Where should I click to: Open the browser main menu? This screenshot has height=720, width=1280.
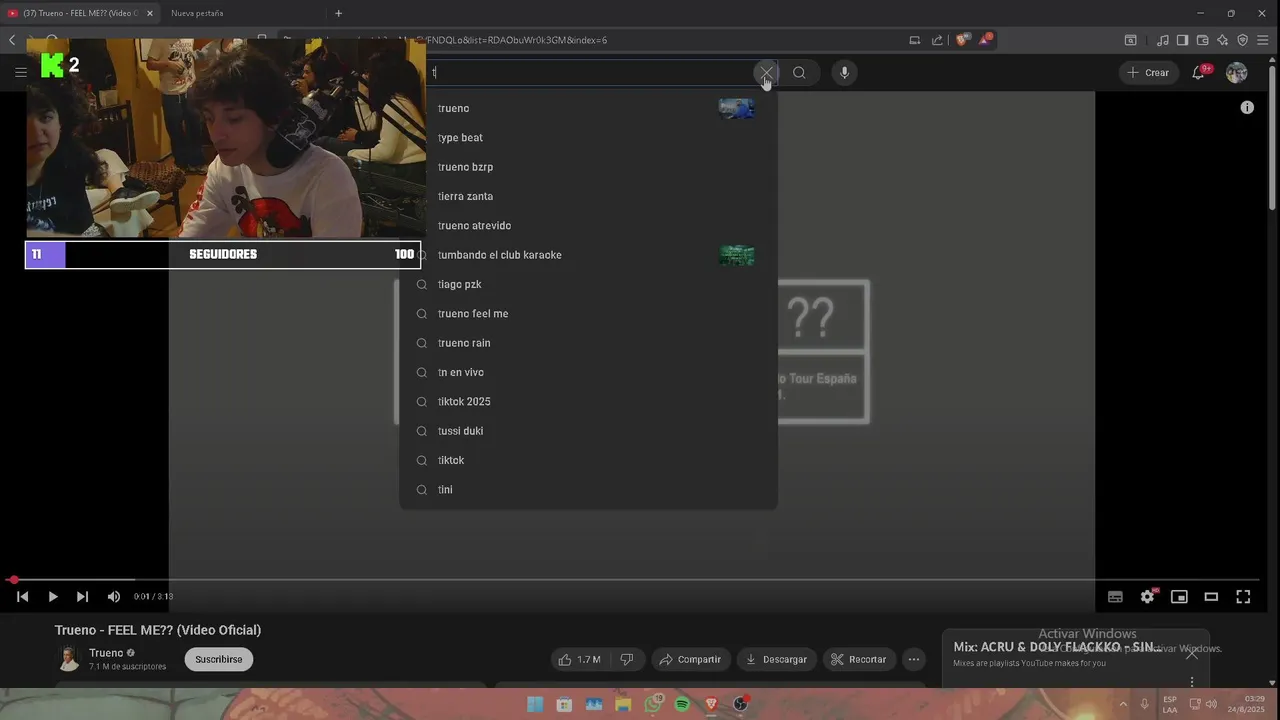[x=1265, y=40]
